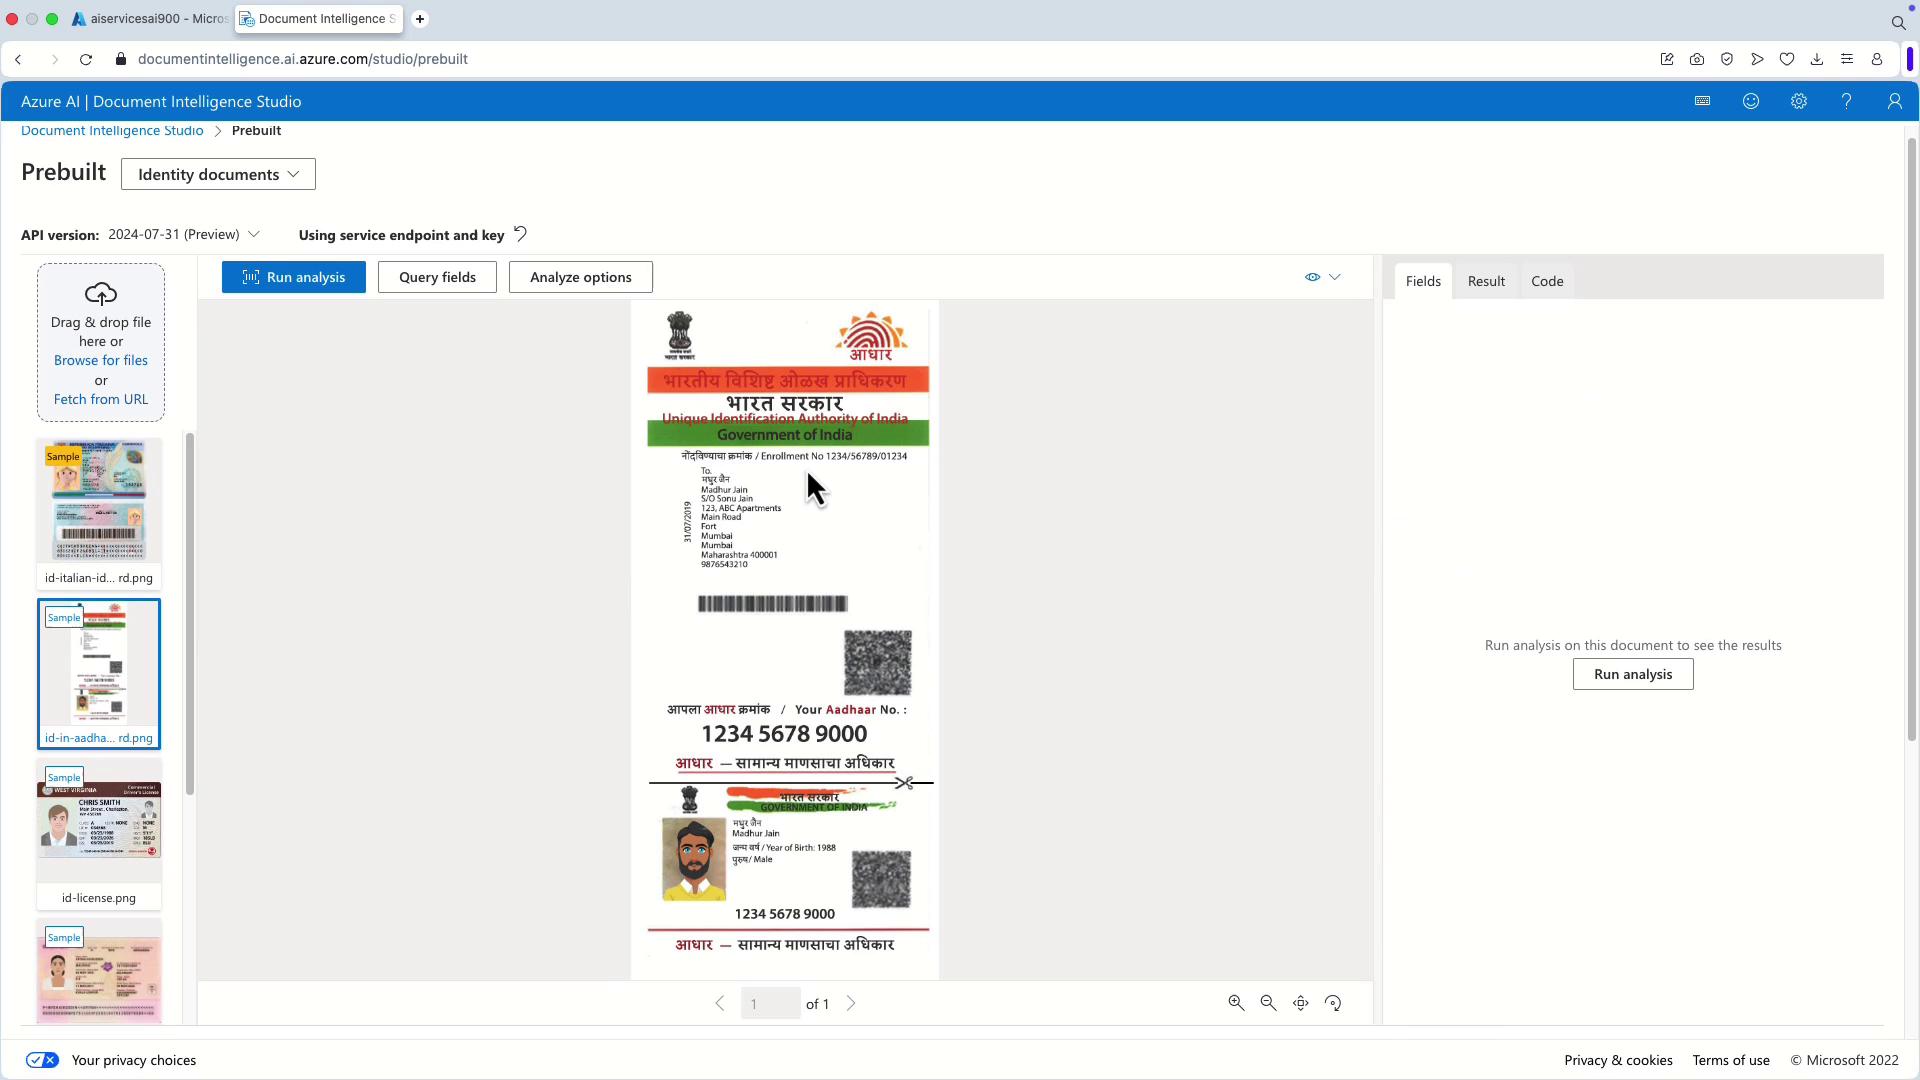This screenshot has height=1080, width=1920.
Task: Switch to the Code tab
Action: [x=1547, y=281]
